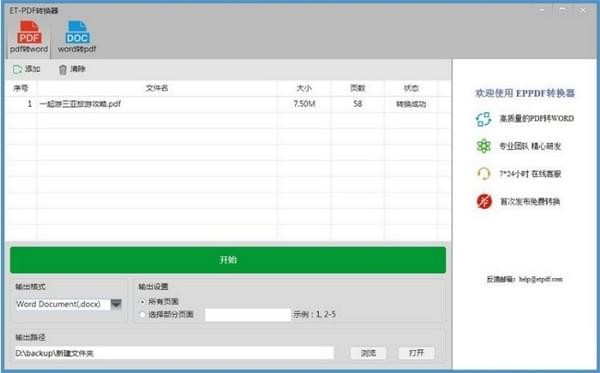This screenshot has width=600, height=373.
Task: Click the 打开 open folder button
Action: (x=416, y=353)
